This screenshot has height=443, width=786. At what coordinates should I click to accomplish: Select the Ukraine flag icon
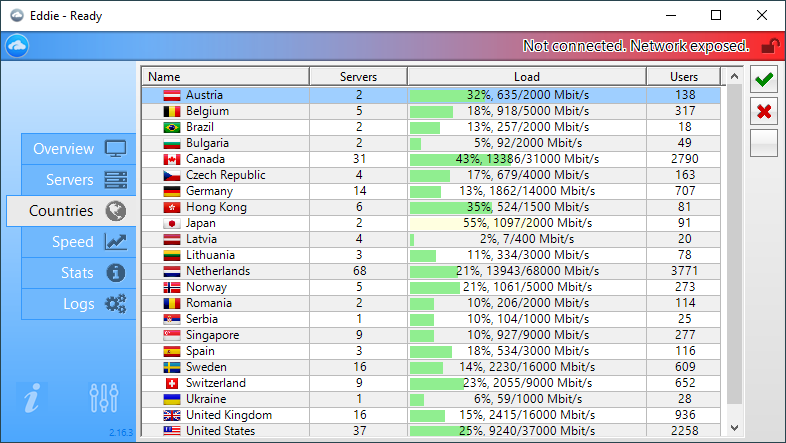pos(171,399)
